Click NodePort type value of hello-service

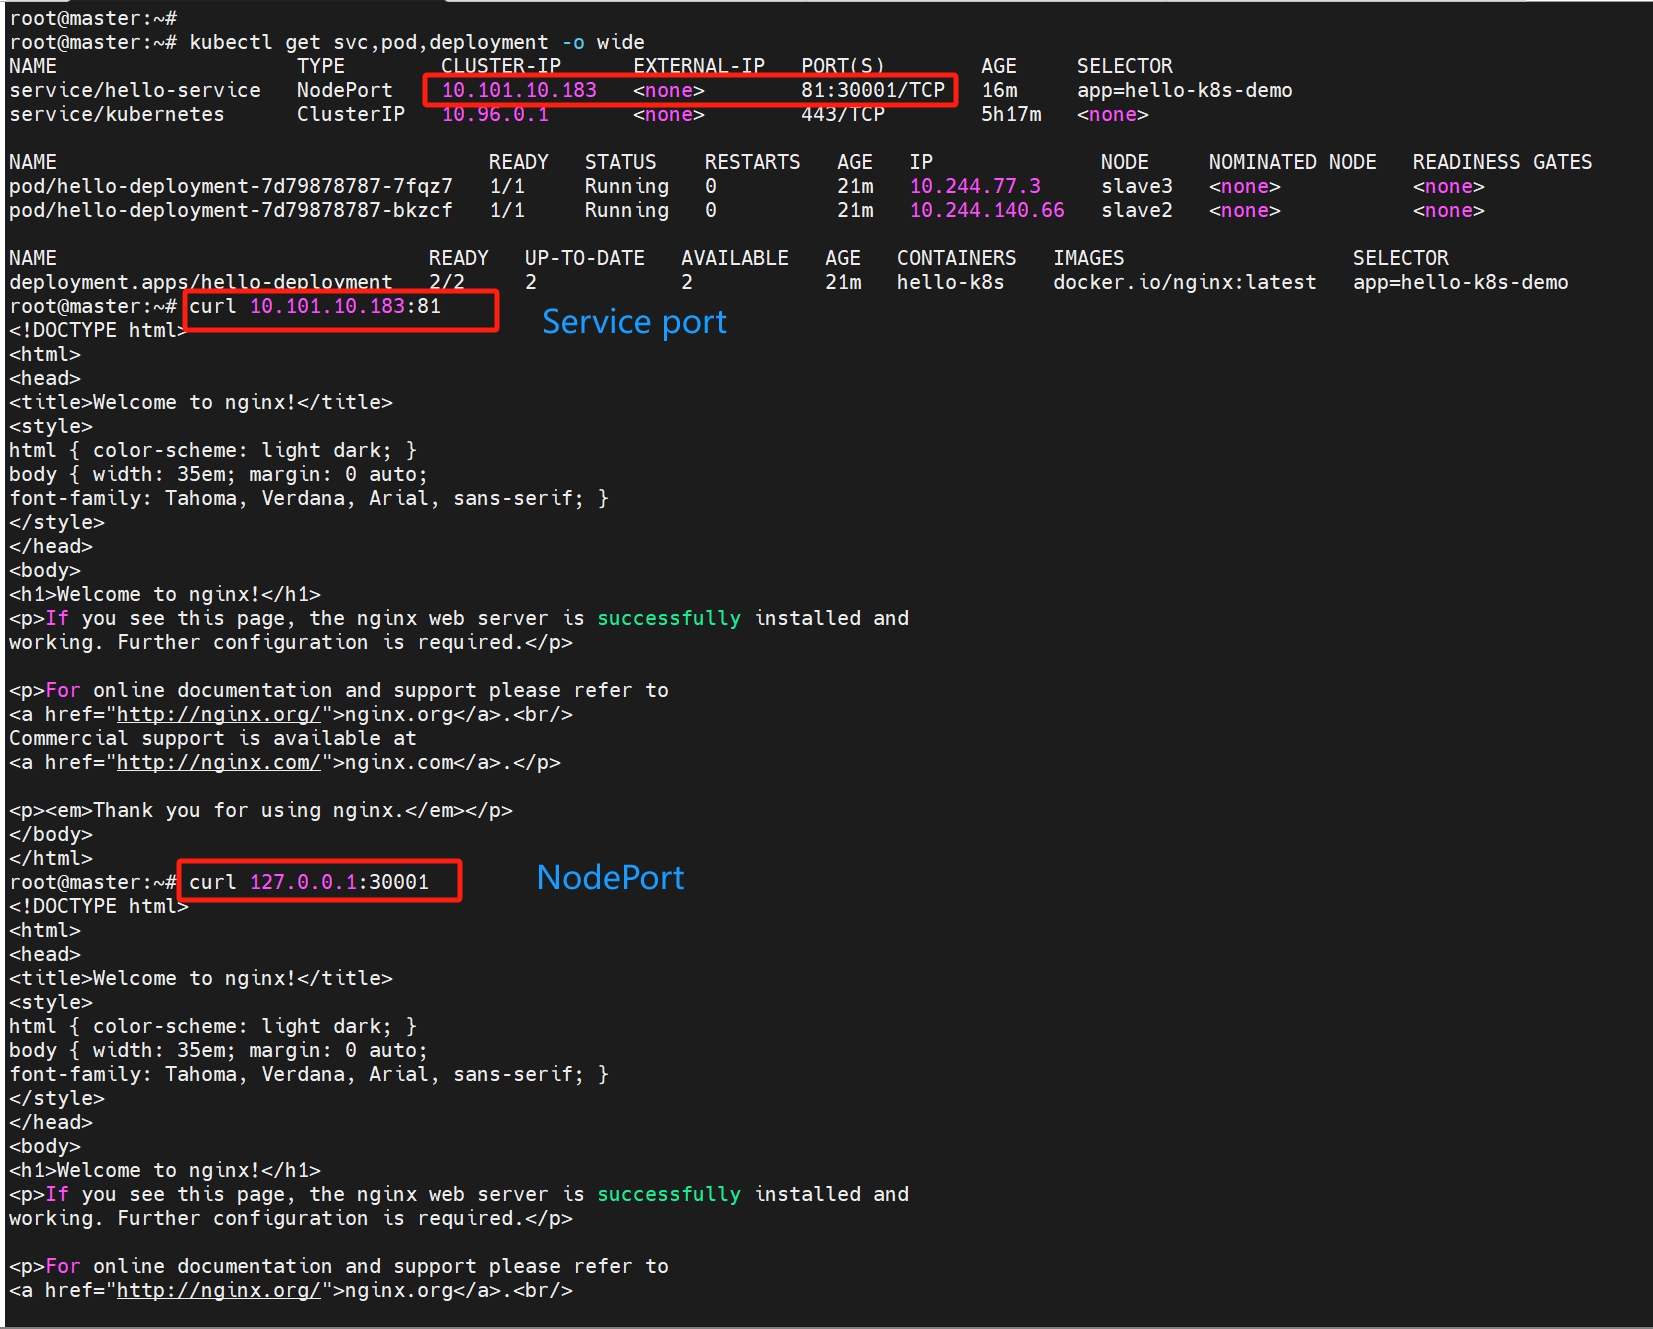[x=345, y=90]
